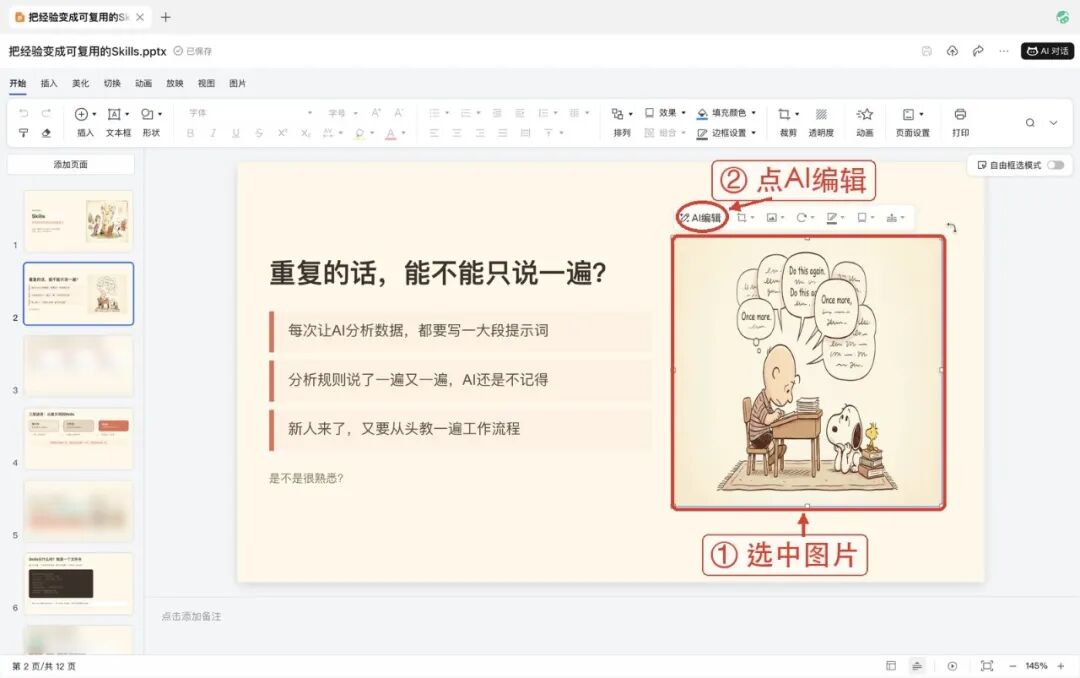Toggle the notes pane icon in status bar
This screenshot has width=1080, height=678.
[x=917, y=666]
